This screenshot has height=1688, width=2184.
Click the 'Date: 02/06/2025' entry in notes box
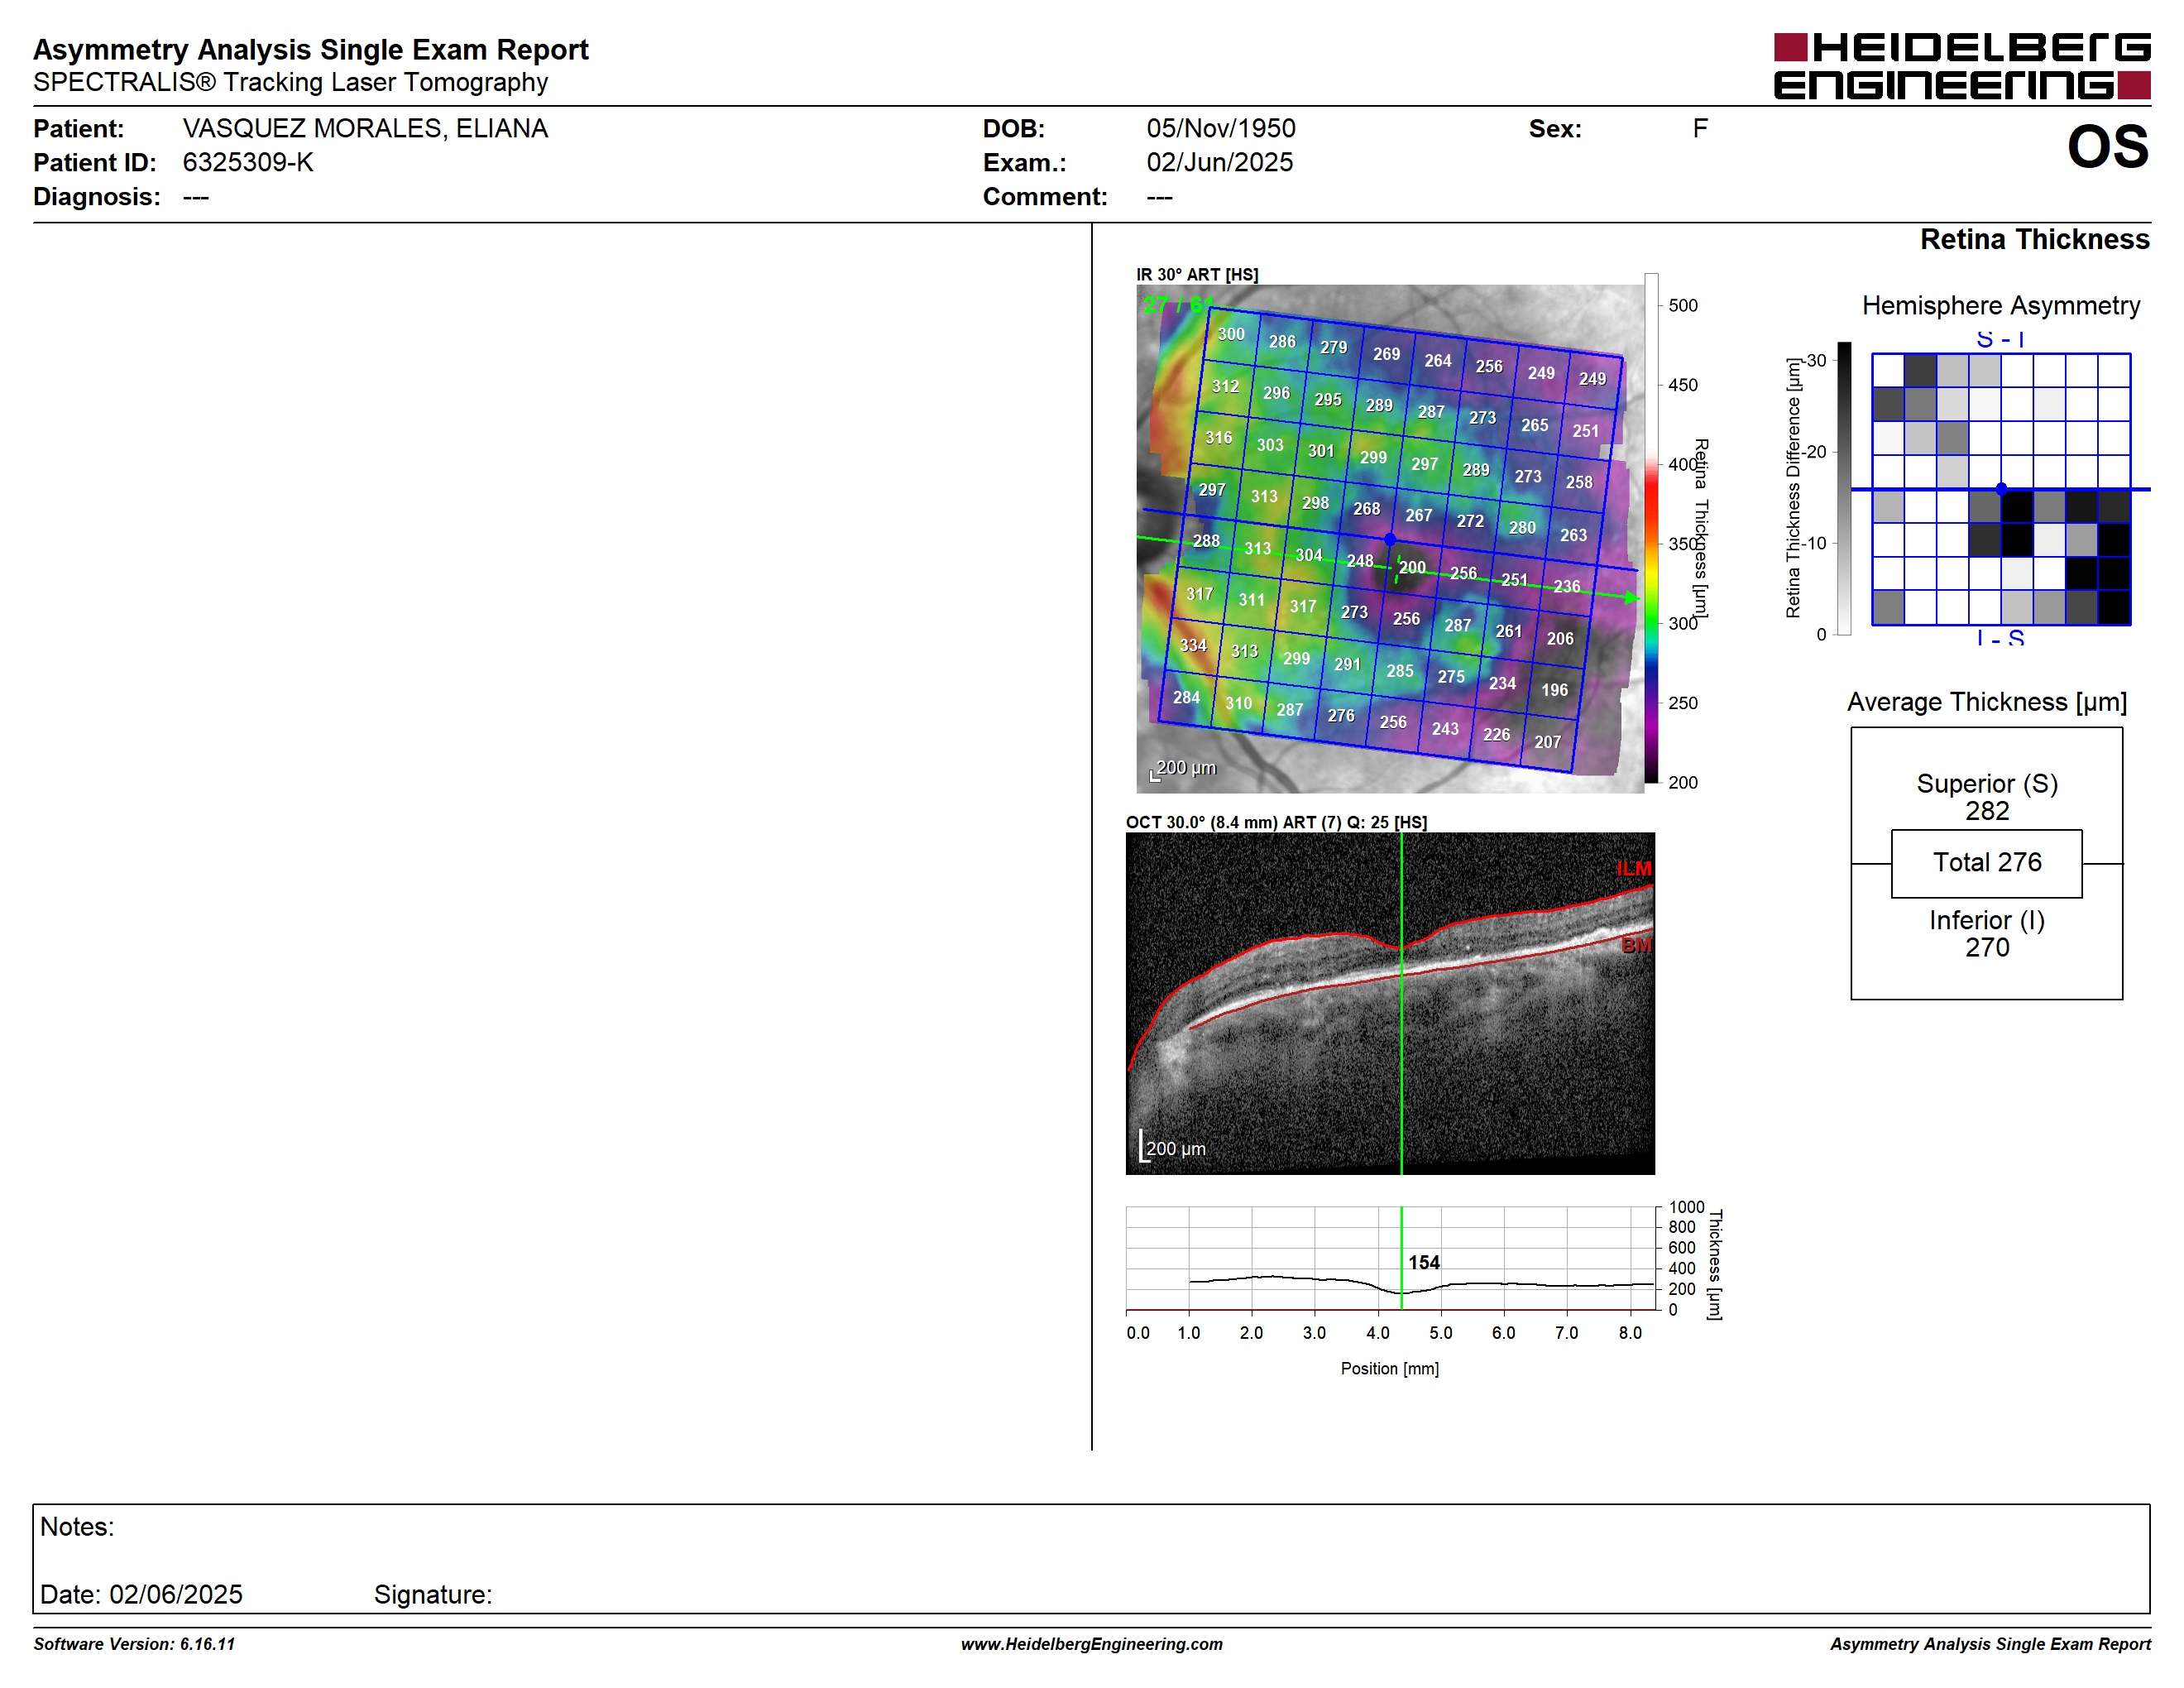click(141, 1594)
